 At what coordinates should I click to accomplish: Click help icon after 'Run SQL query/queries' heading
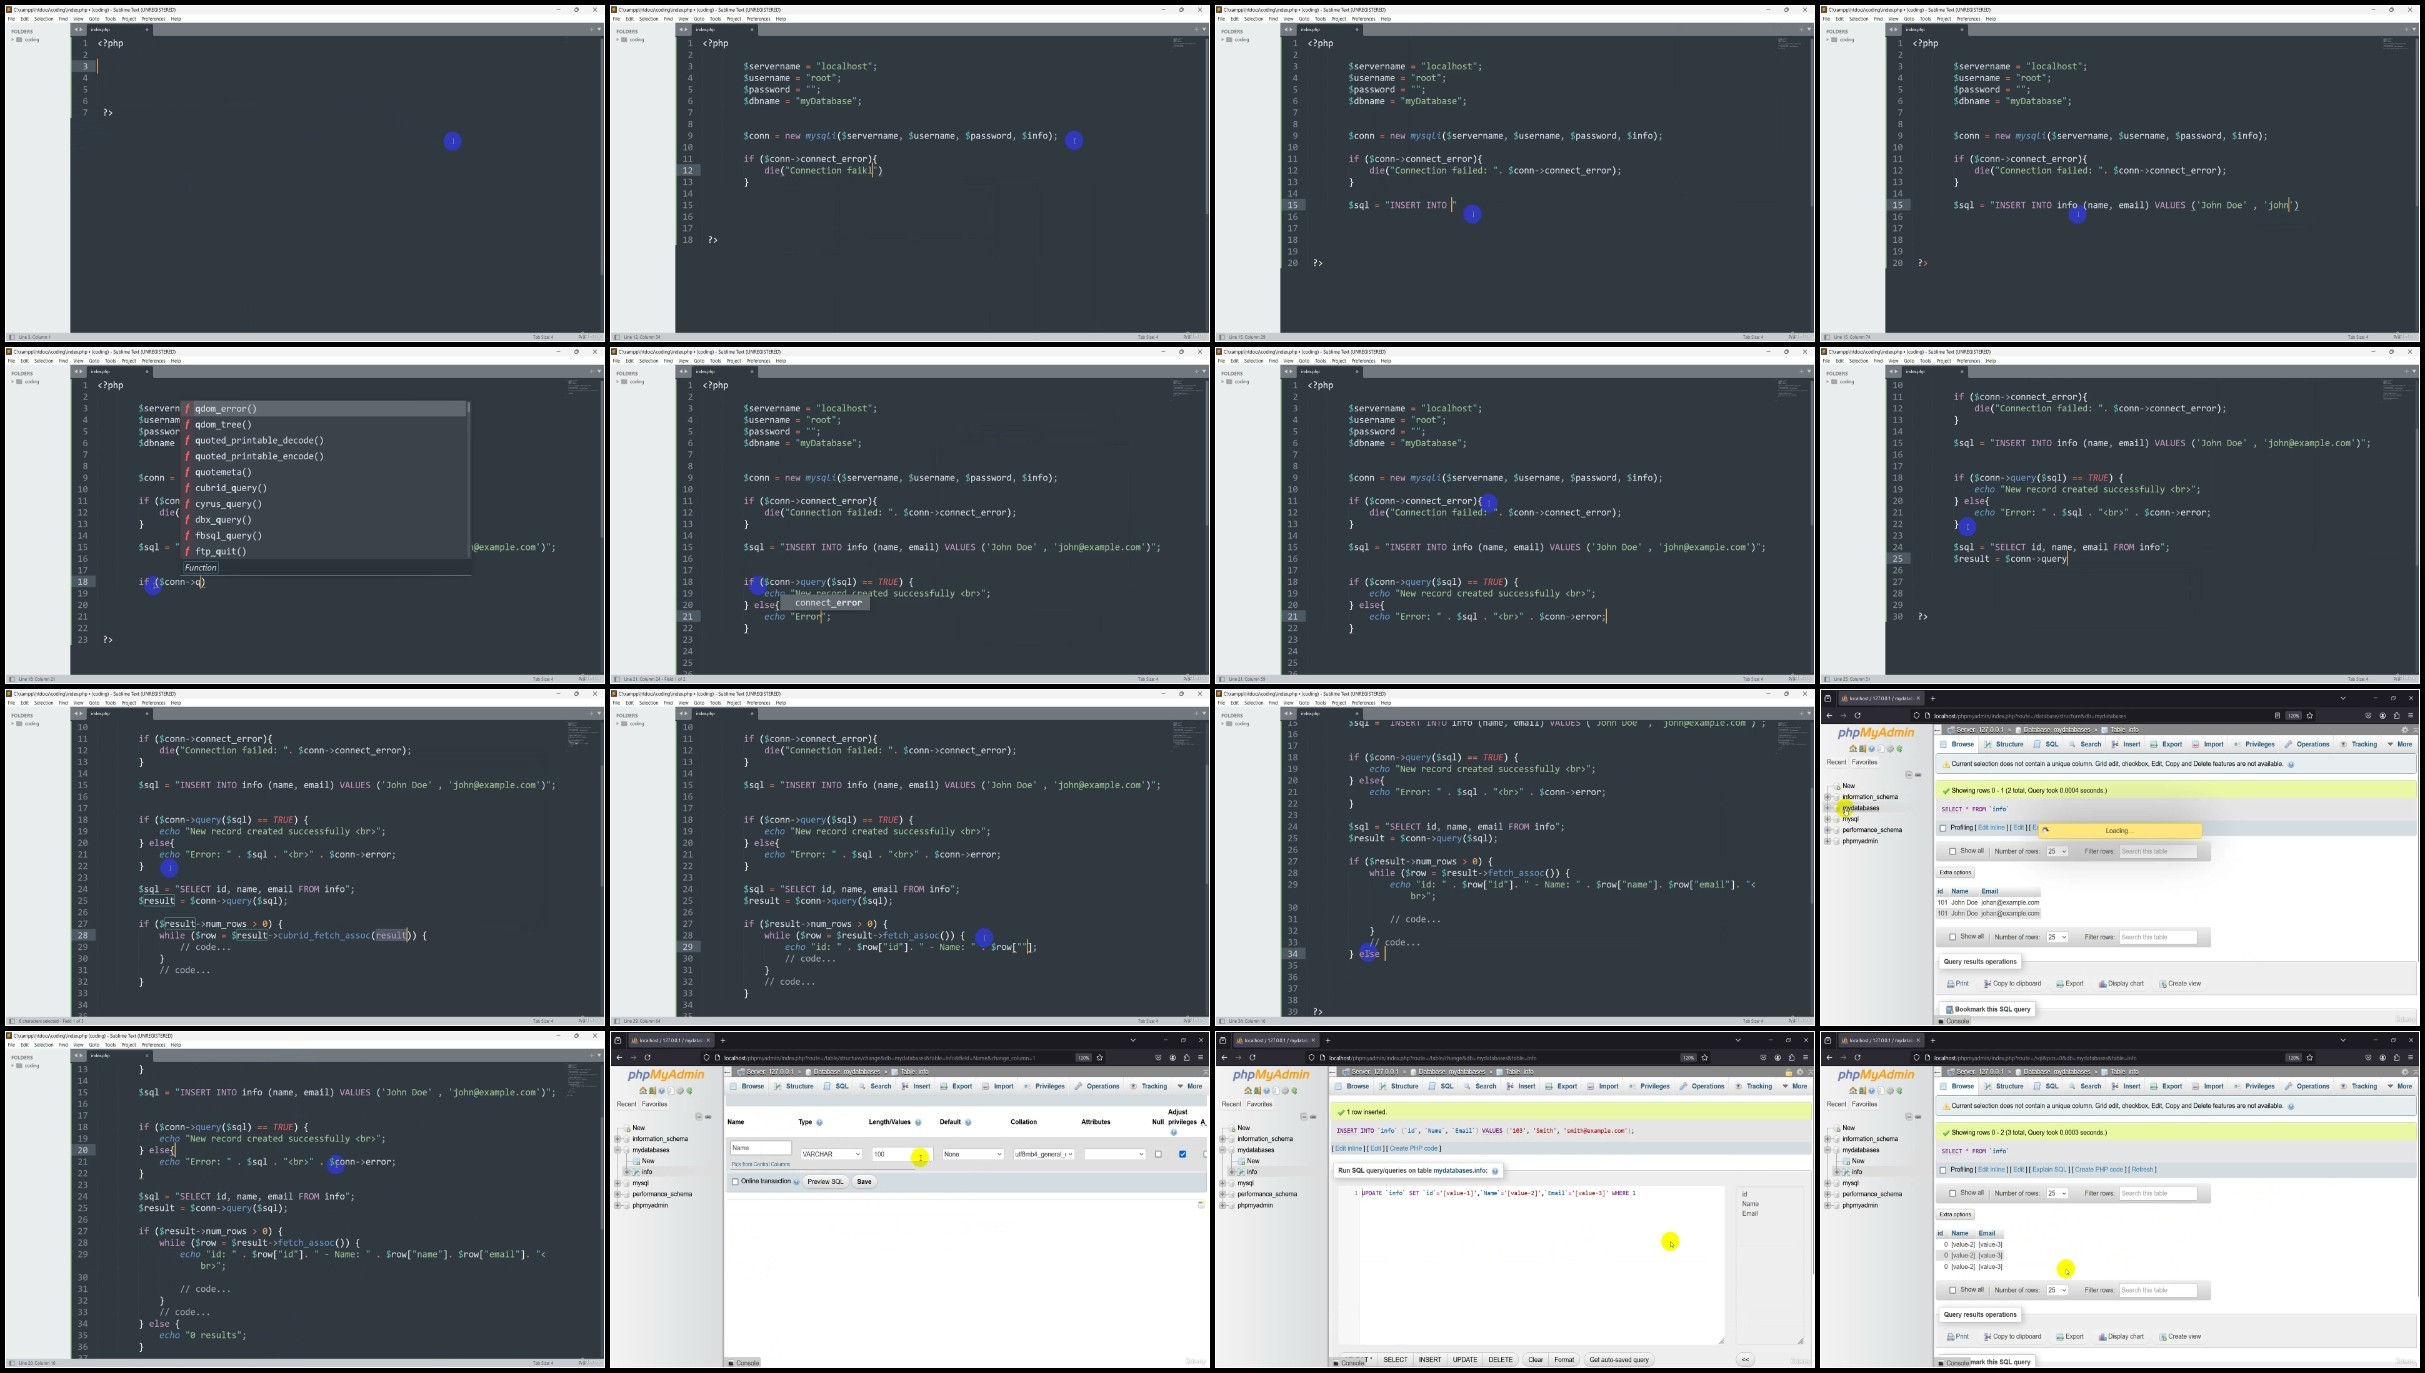[x=1495, y=1171]
